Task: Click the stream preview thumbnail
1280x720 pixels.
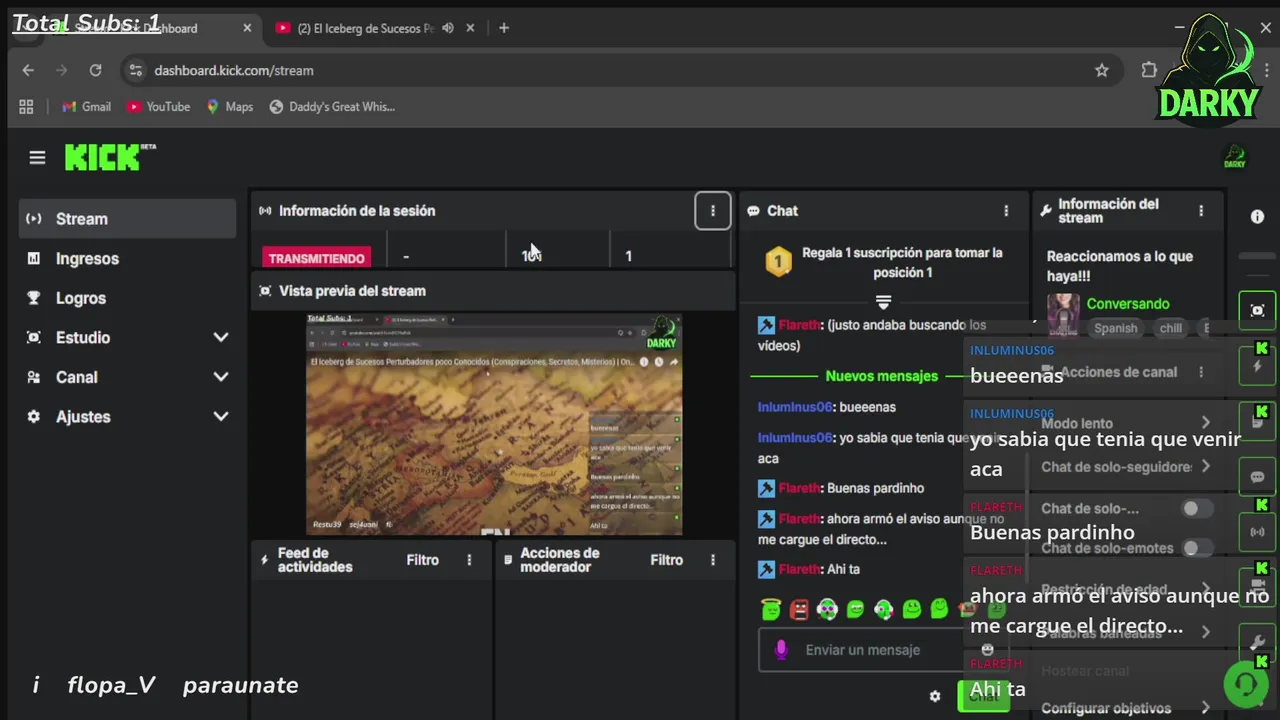Action: pyautogui.click(x=494, y=424)
